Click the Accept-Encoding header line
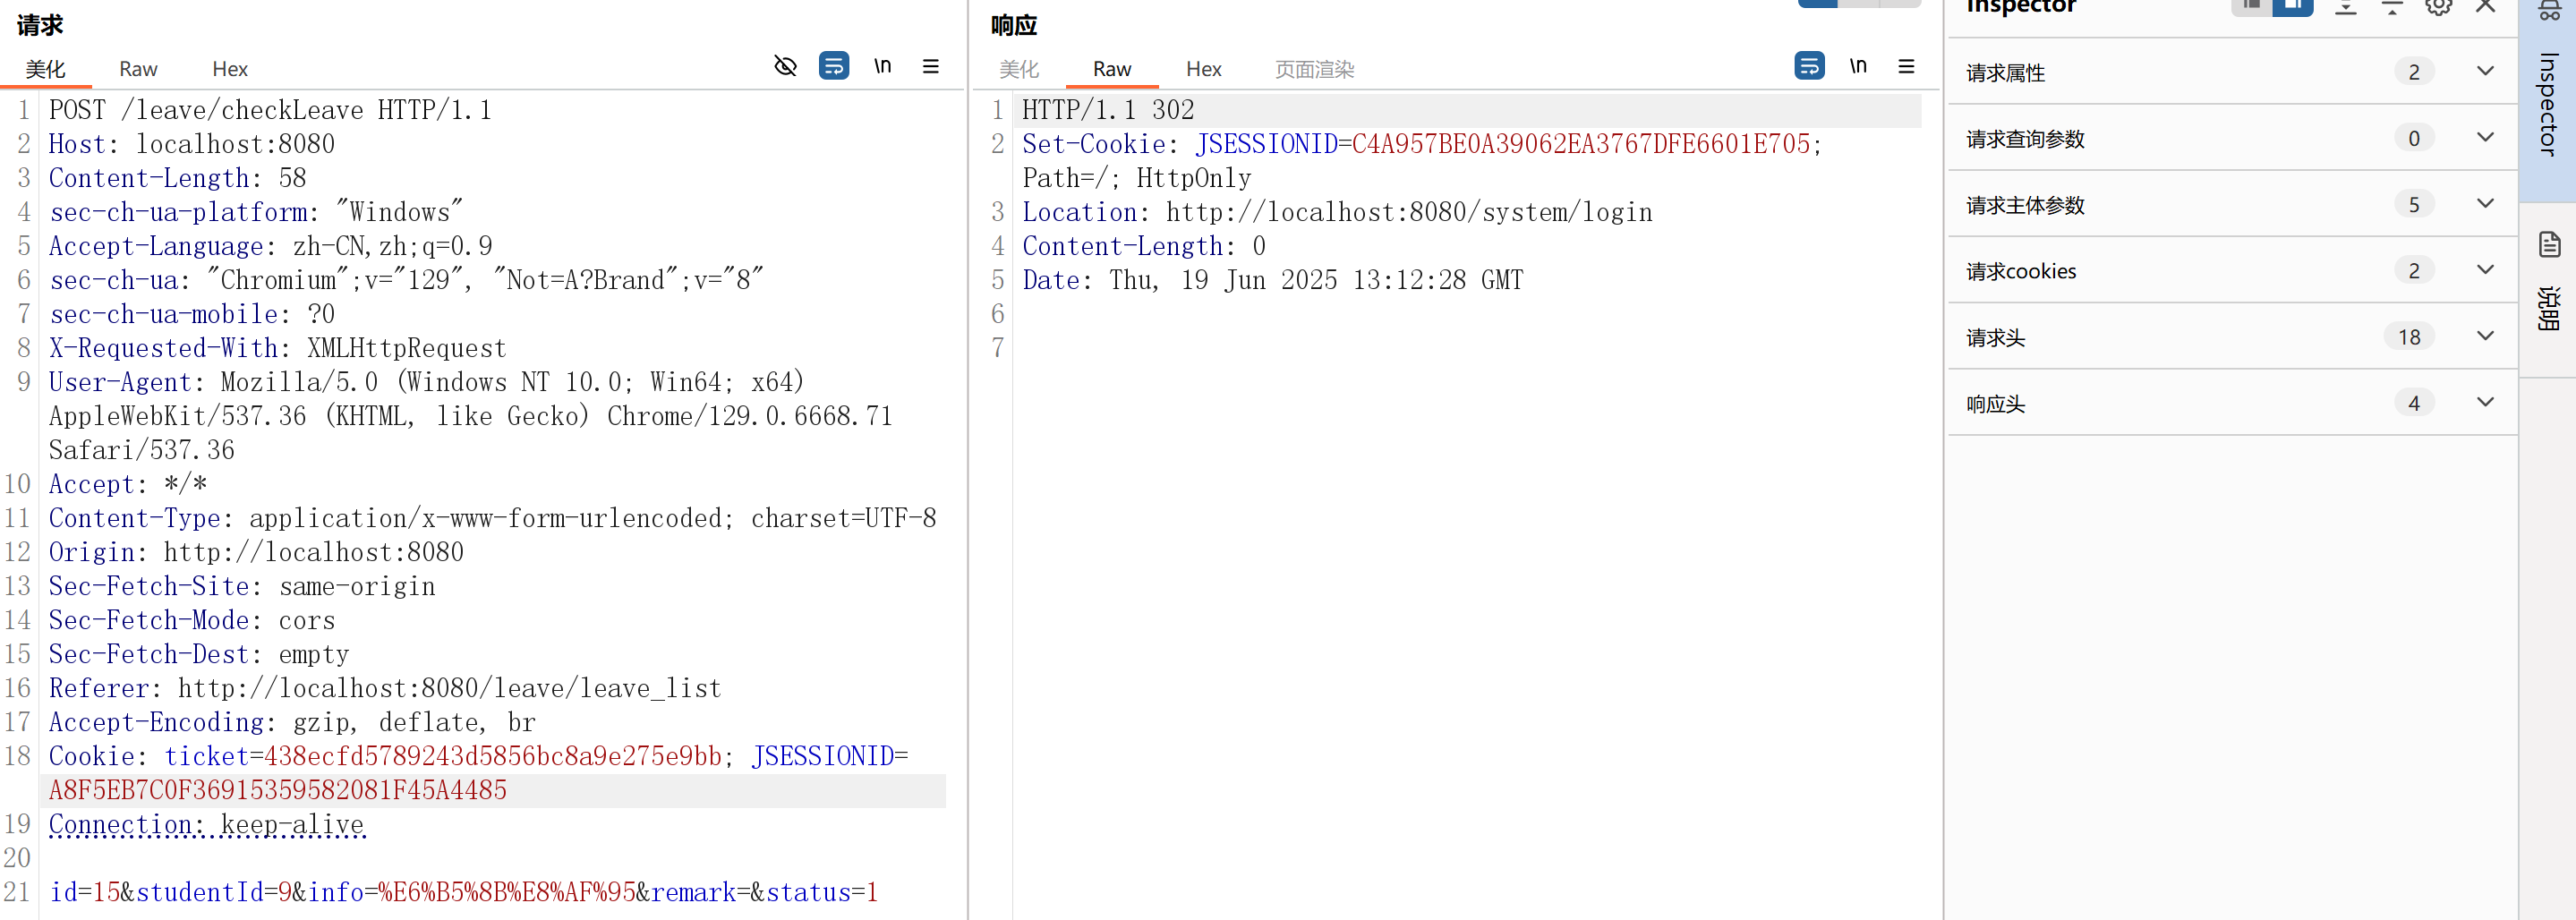This screenshot has height=920, width=2576. tap(292, 722)
